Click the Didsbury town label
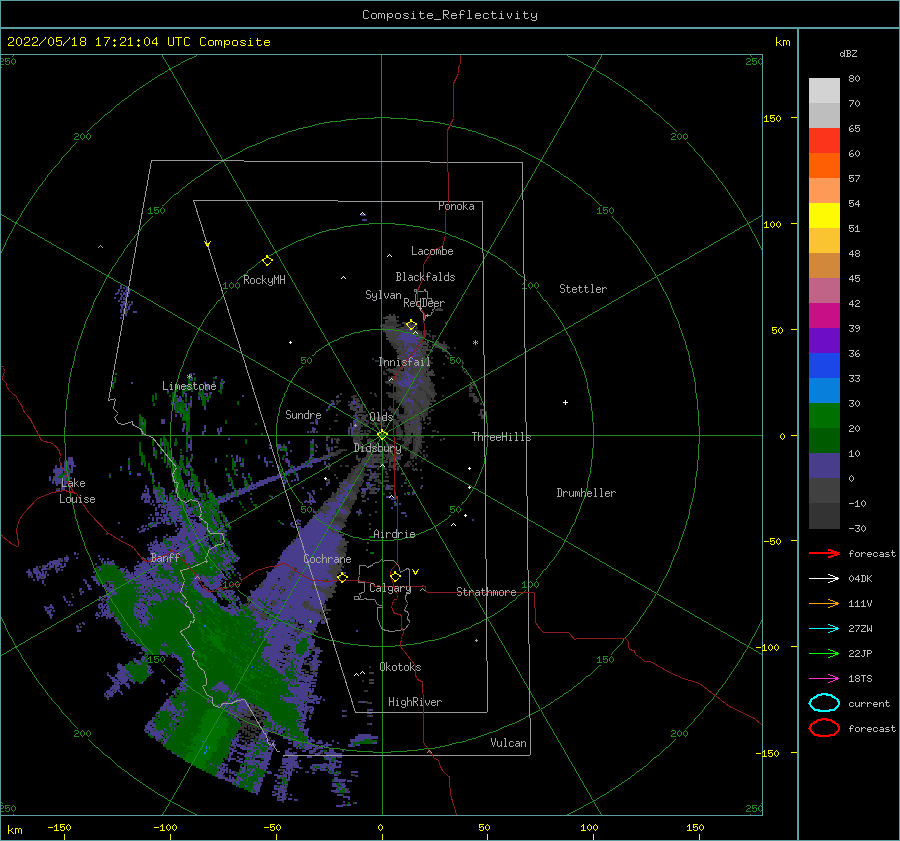Viewport: 900px width, 841px height. 378,448
